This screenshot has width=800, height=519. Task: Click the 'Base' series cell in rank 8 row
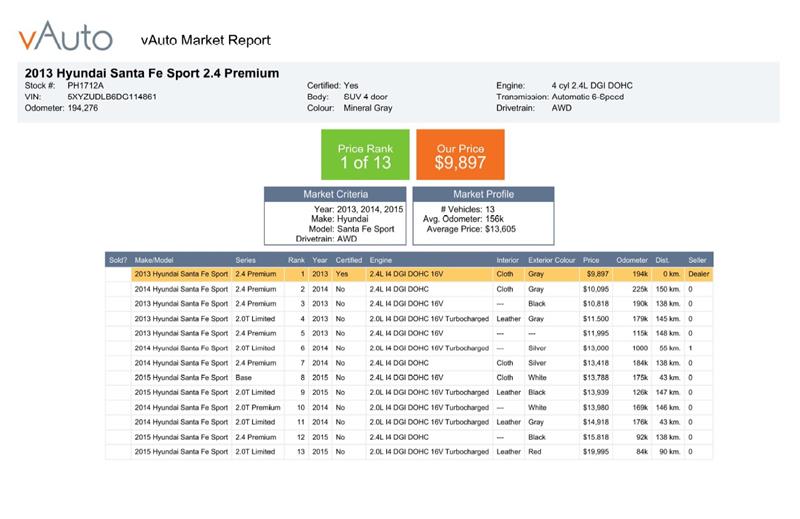[243, 377]
